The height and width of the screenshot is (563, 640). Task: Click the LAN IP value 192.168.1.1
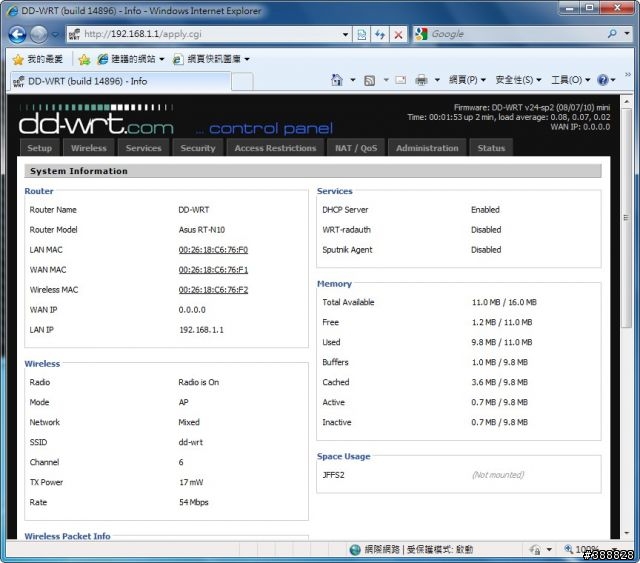point(201,329)
